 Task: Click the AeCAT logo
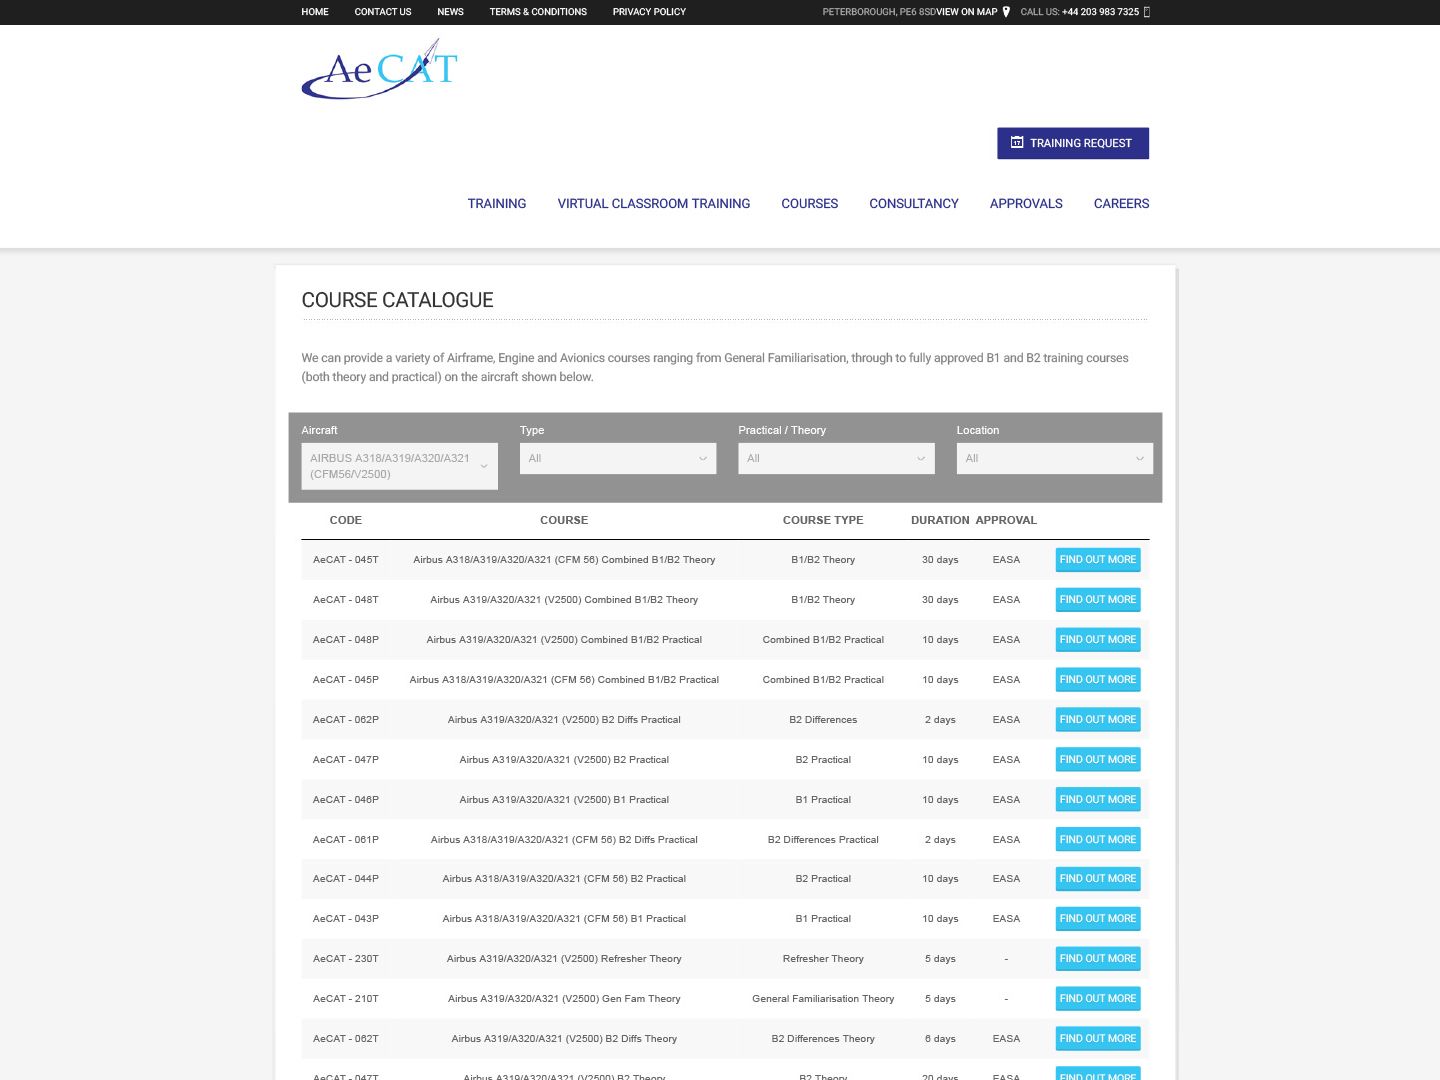(x=379, y=69)
